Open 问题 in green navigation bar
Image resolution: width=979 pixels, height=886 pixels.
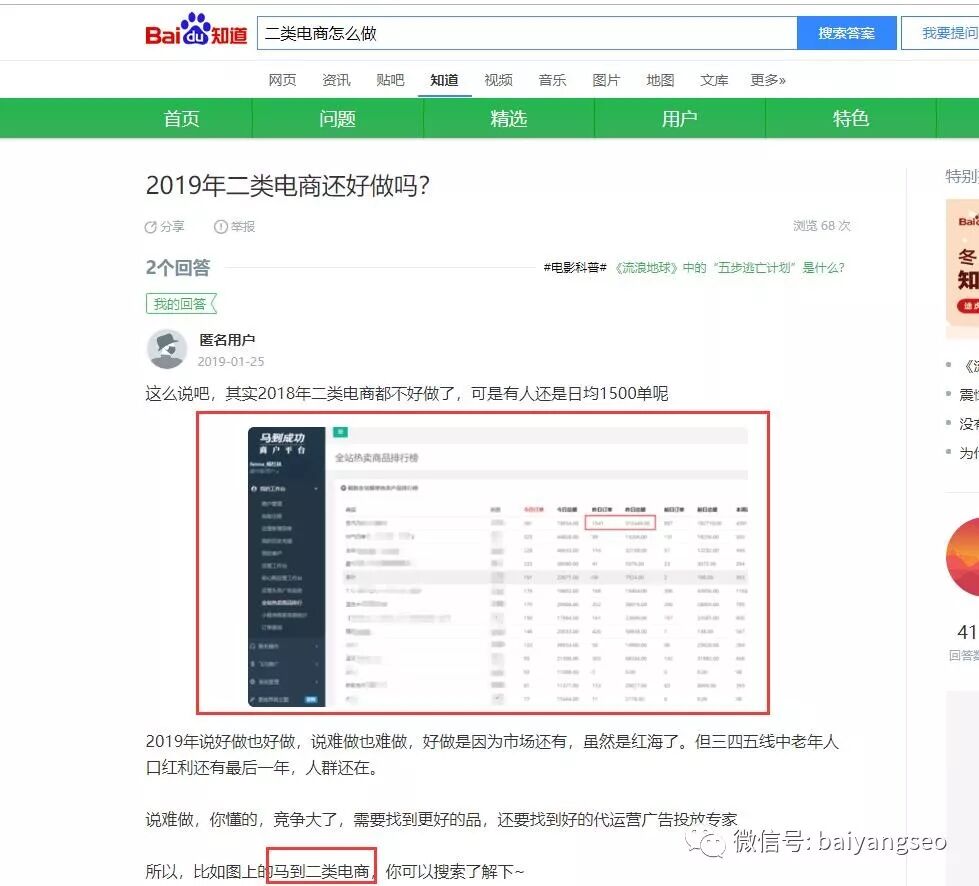(x=338, y=118)
